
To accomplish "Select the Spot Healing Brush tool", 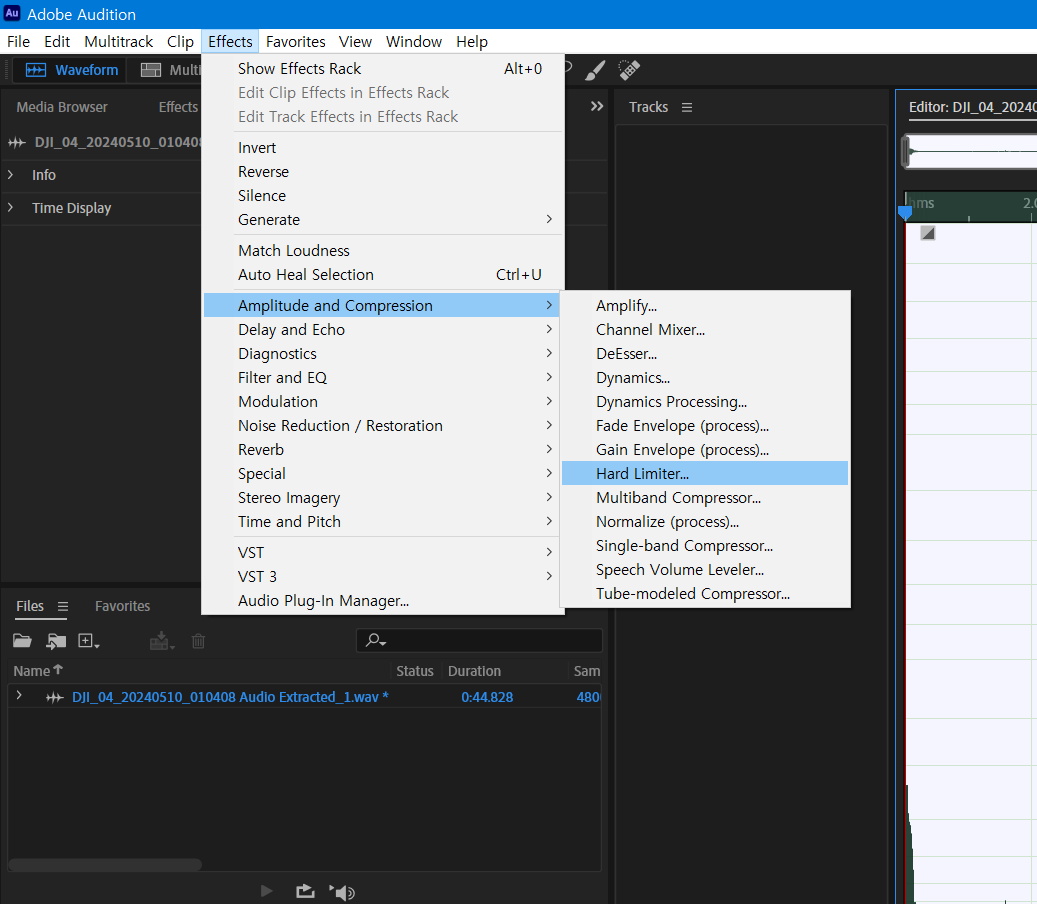I will [x=629, y=69].
